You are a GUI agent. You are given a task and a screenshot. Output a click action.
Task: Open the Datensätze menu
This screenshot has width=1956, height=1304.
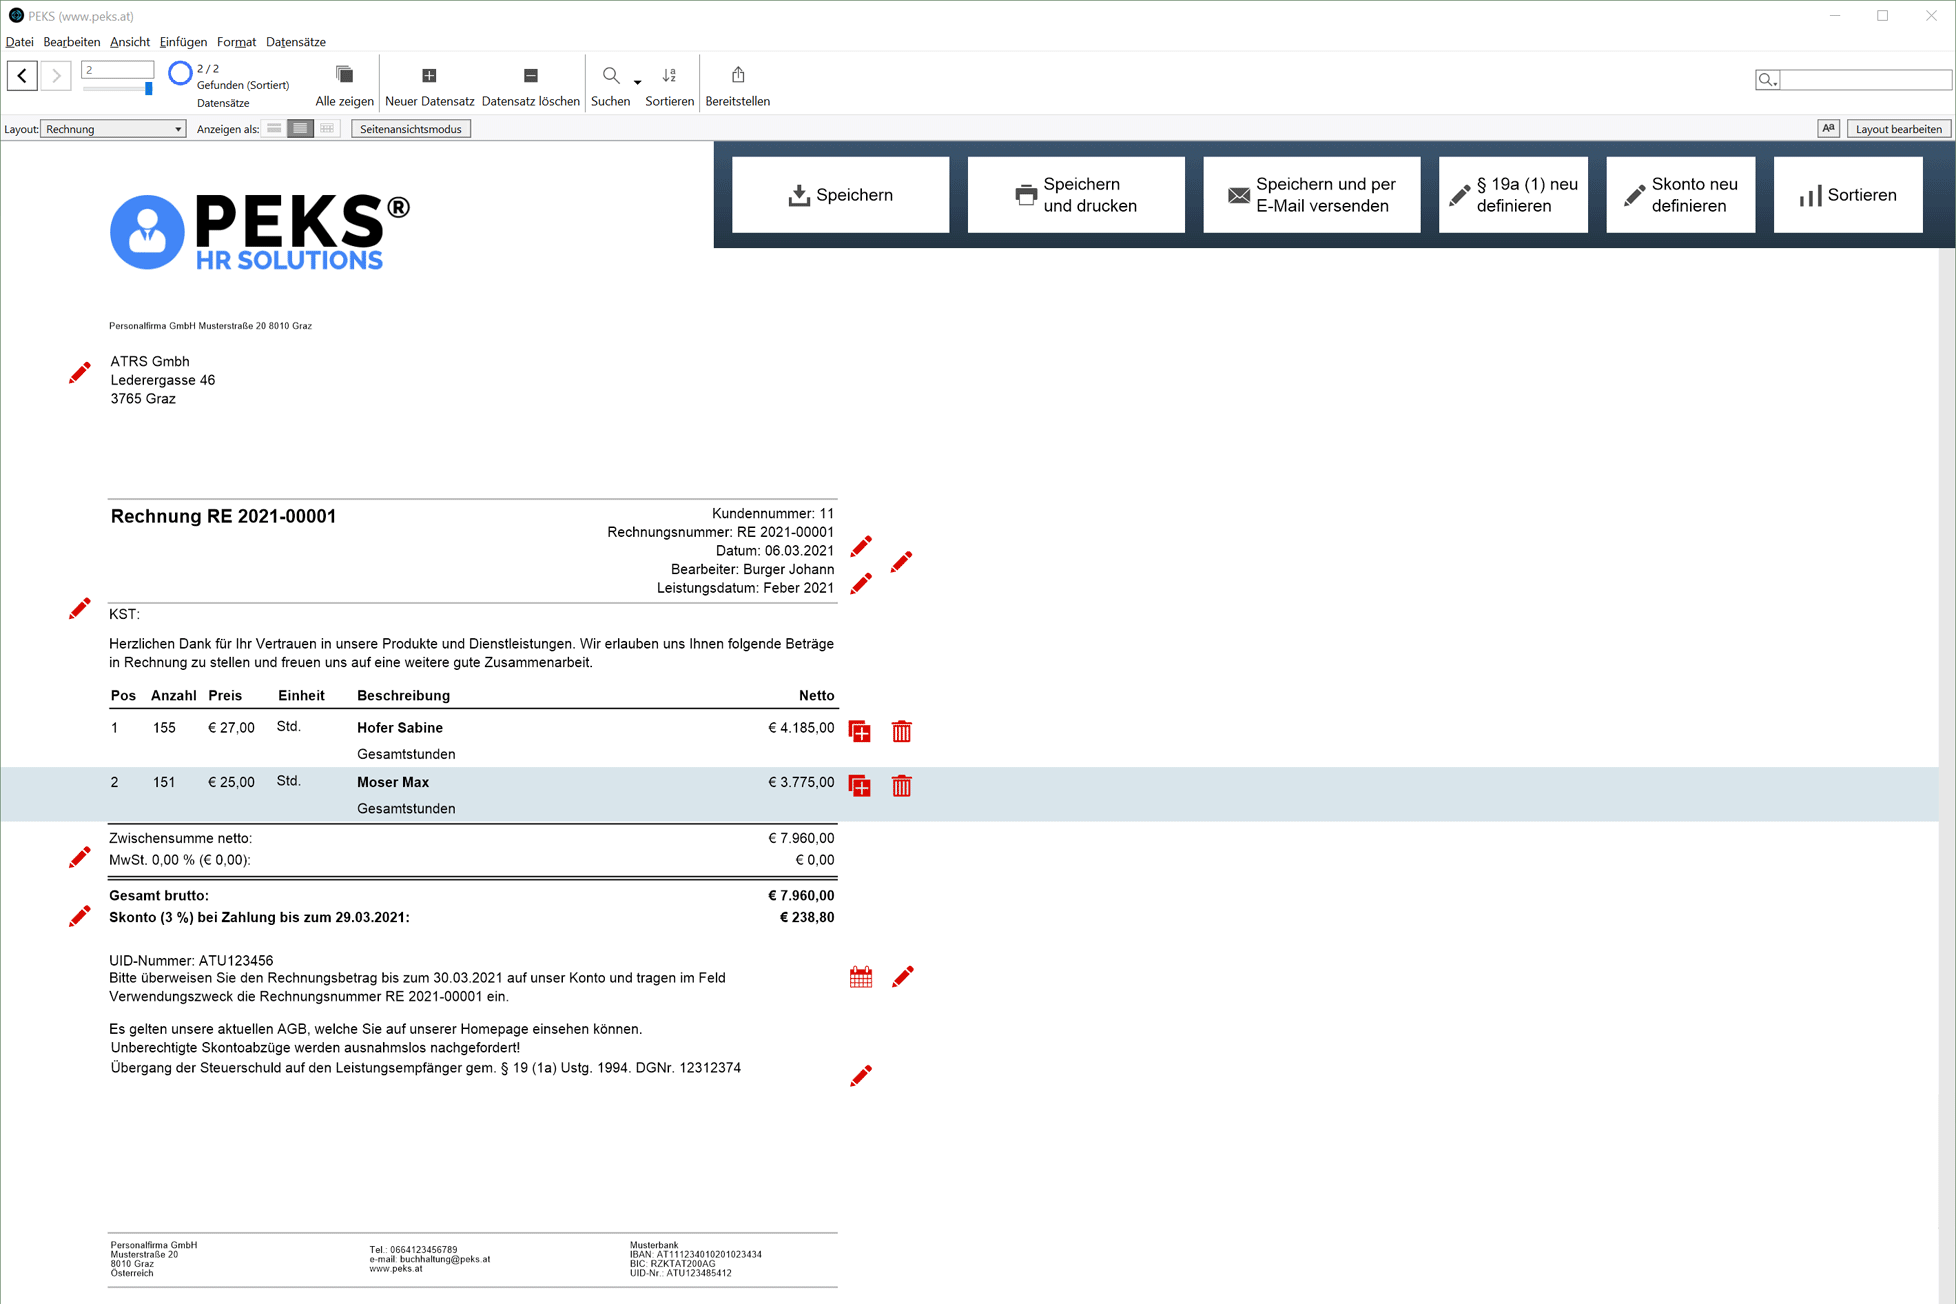(296, 42)
